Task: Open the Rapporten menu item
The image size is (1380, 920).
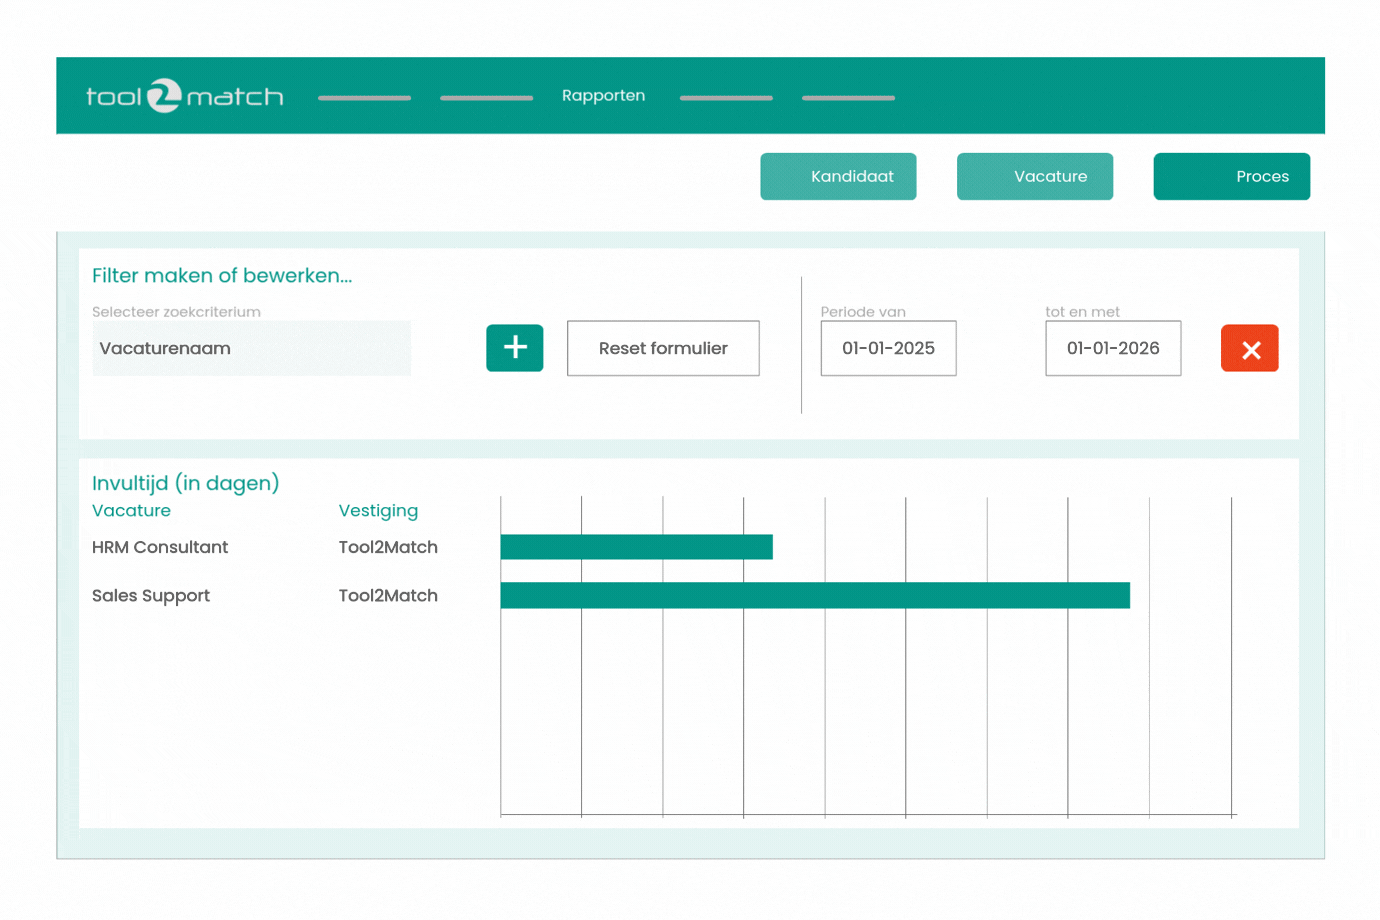Action: point(603,96)
